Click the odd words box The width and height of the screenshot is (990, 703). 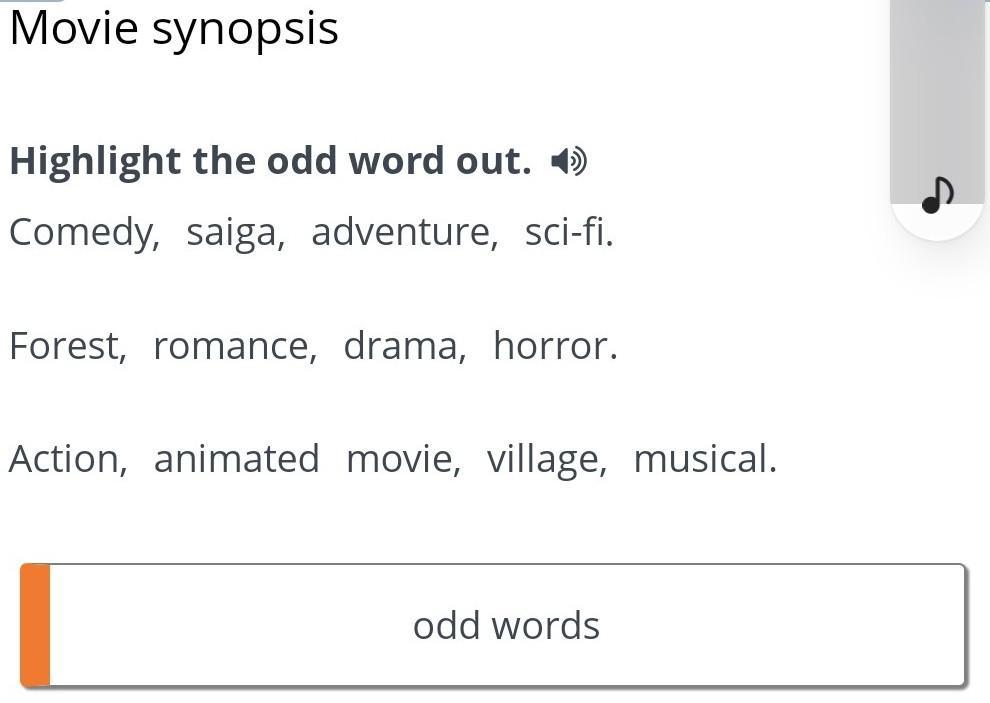tap(506, 626)
